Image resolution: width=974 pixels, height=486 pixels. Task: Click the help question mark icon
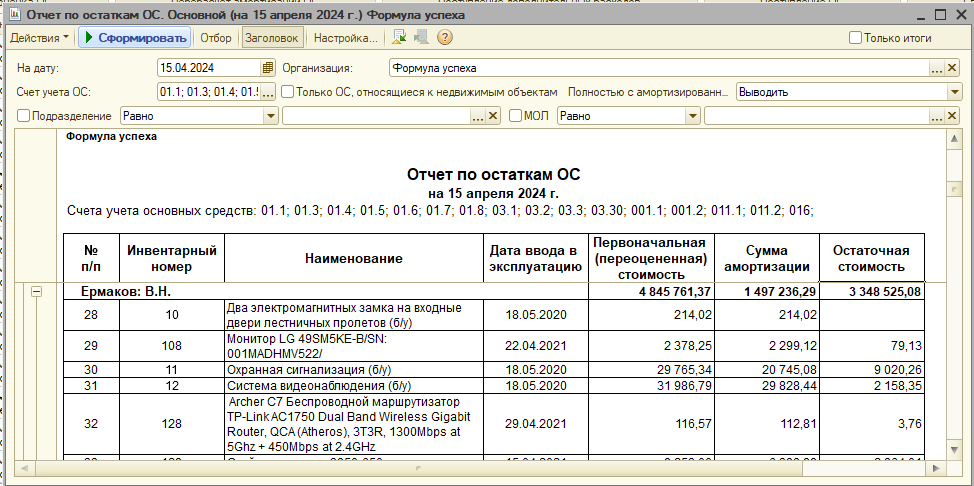(445, 38)
